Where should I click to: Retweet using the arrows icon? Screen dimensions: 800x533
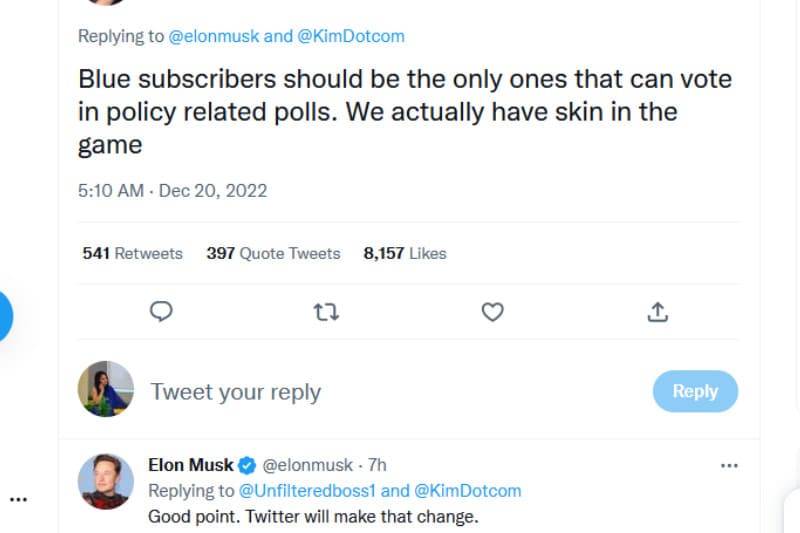pyautogui.click(x=326, y=312)
